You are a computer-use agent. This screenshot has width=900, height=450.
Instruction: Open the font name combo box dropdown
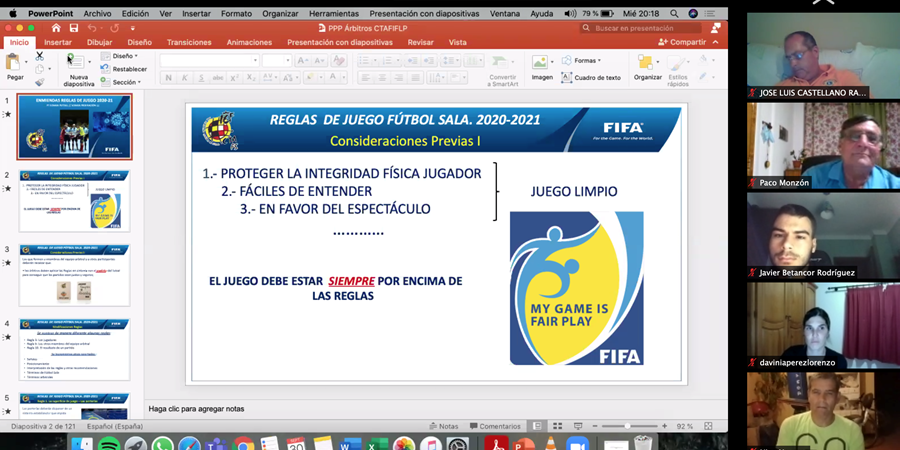(x=255, y=61)
